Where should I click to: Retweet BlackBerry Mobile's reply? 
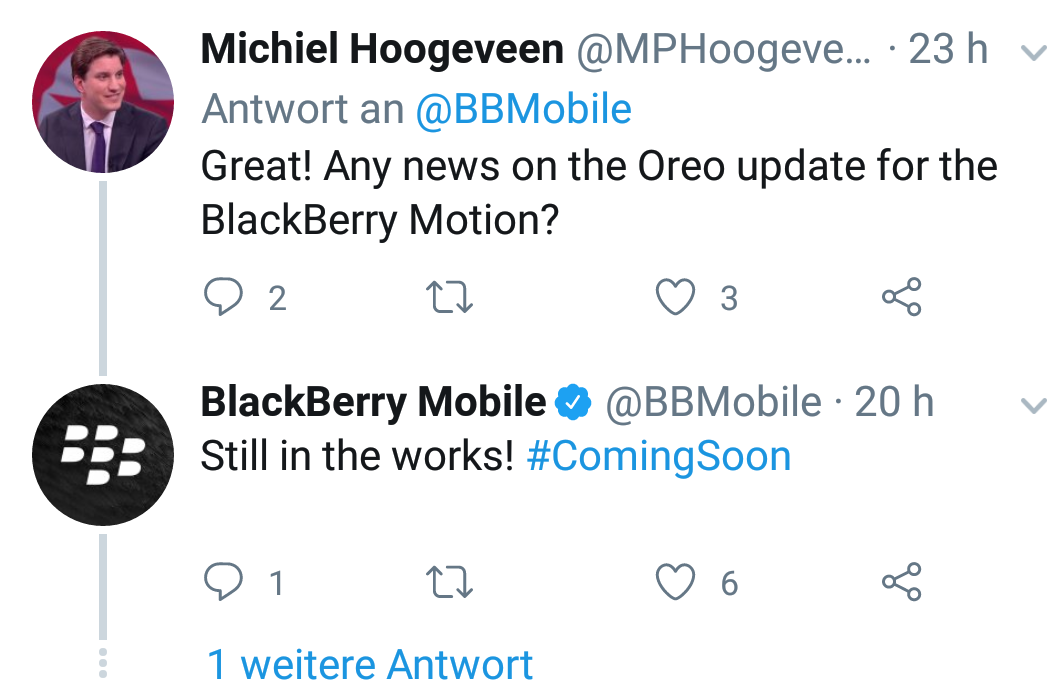coord(449,582)
